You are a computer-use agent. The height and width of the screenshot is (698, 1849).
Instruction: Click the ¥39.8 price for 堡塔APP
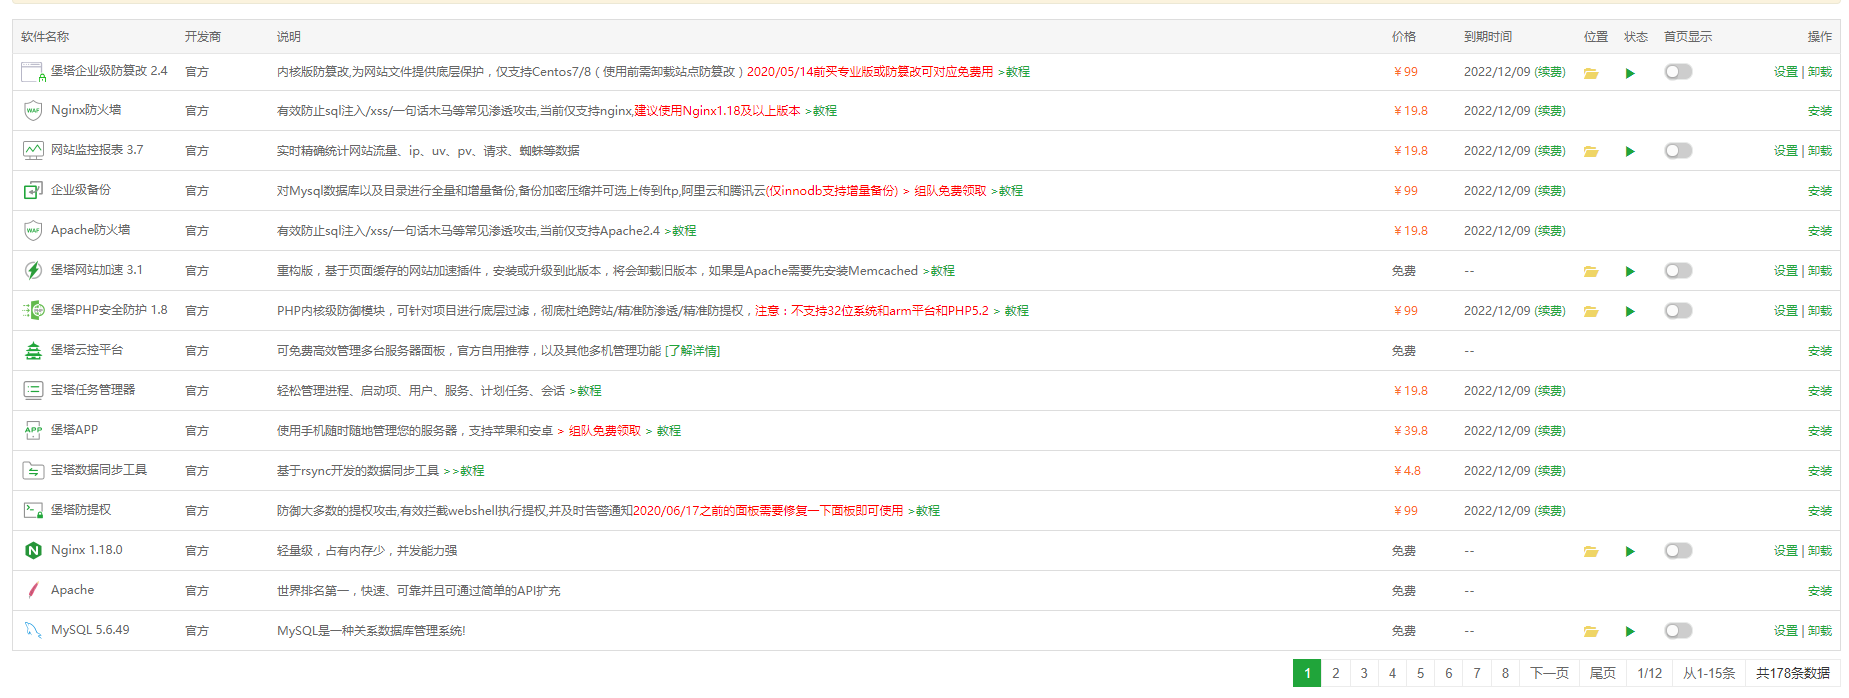1411,431
